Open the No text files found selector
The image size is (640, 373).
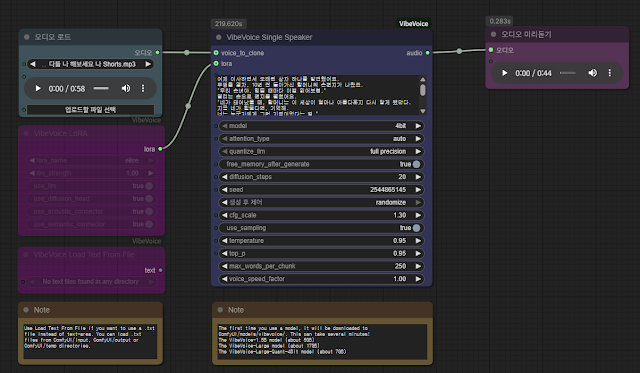point(91,282)
